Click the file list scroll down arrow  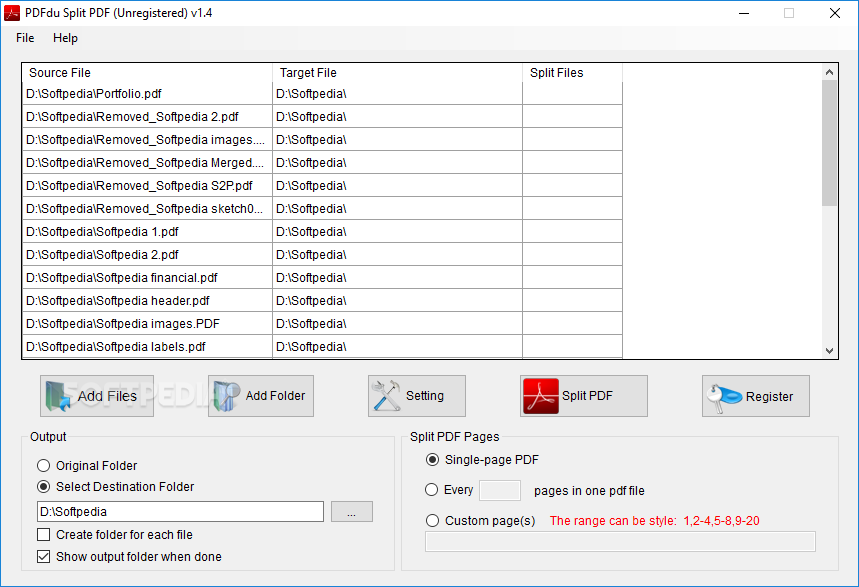click(829, 351)
